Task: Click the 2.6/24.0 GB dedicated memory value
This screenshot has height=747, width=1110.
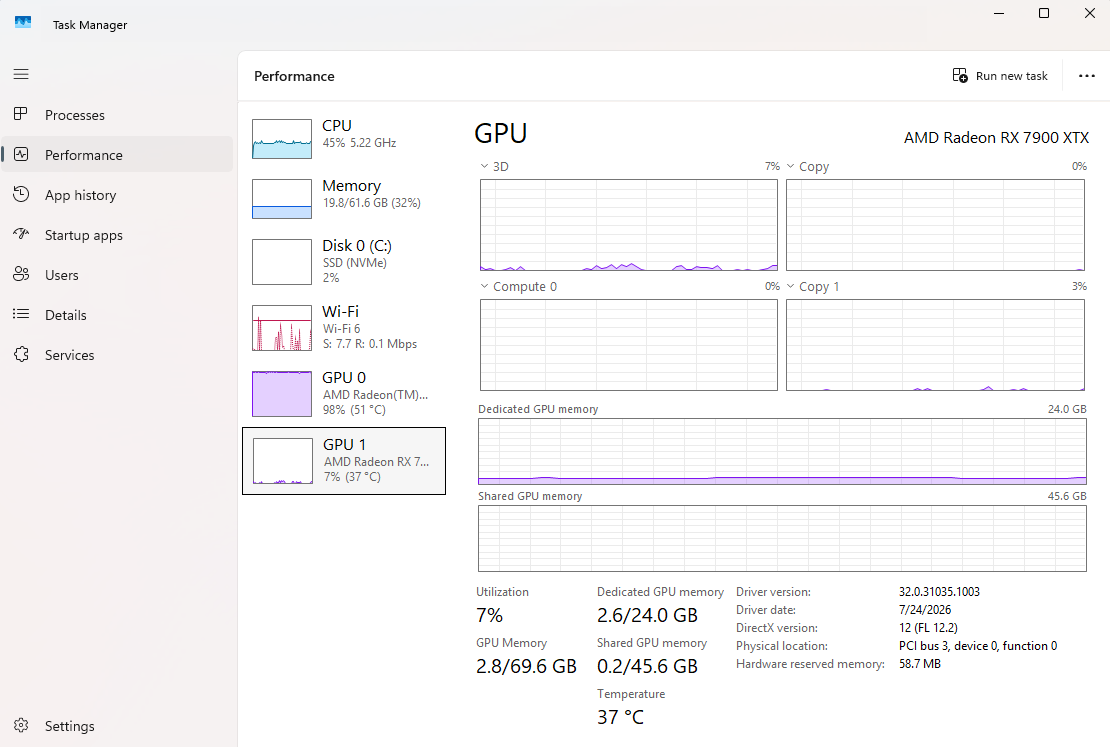Action: [647, 615]
